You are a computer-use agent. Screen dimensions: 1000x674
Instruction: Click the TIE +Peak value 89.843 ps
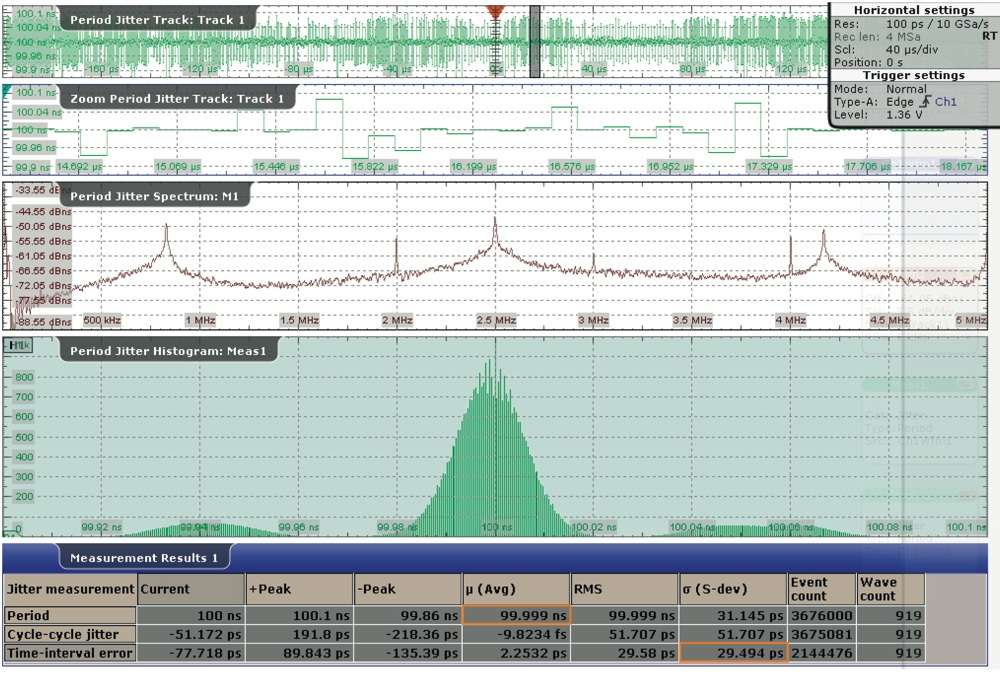[299, 653]
